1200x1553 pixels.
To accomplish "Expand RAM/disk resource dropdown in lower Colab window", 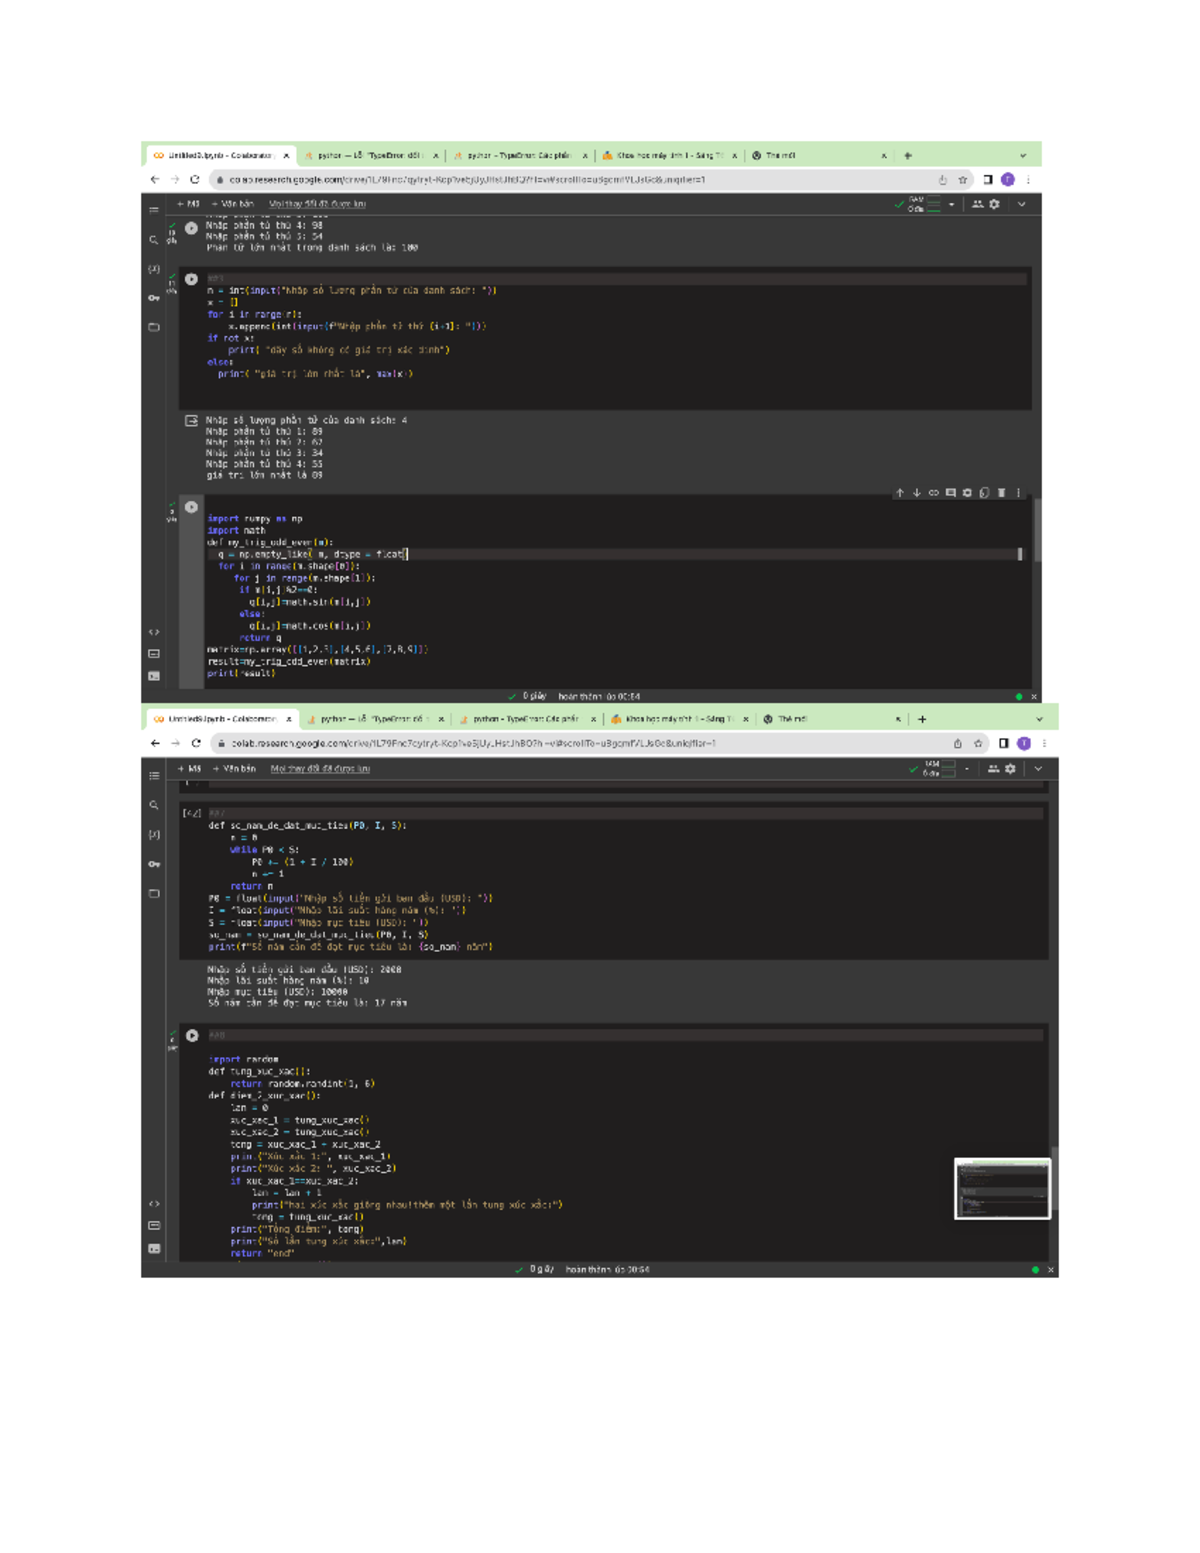I will click(x=967, y=769).
